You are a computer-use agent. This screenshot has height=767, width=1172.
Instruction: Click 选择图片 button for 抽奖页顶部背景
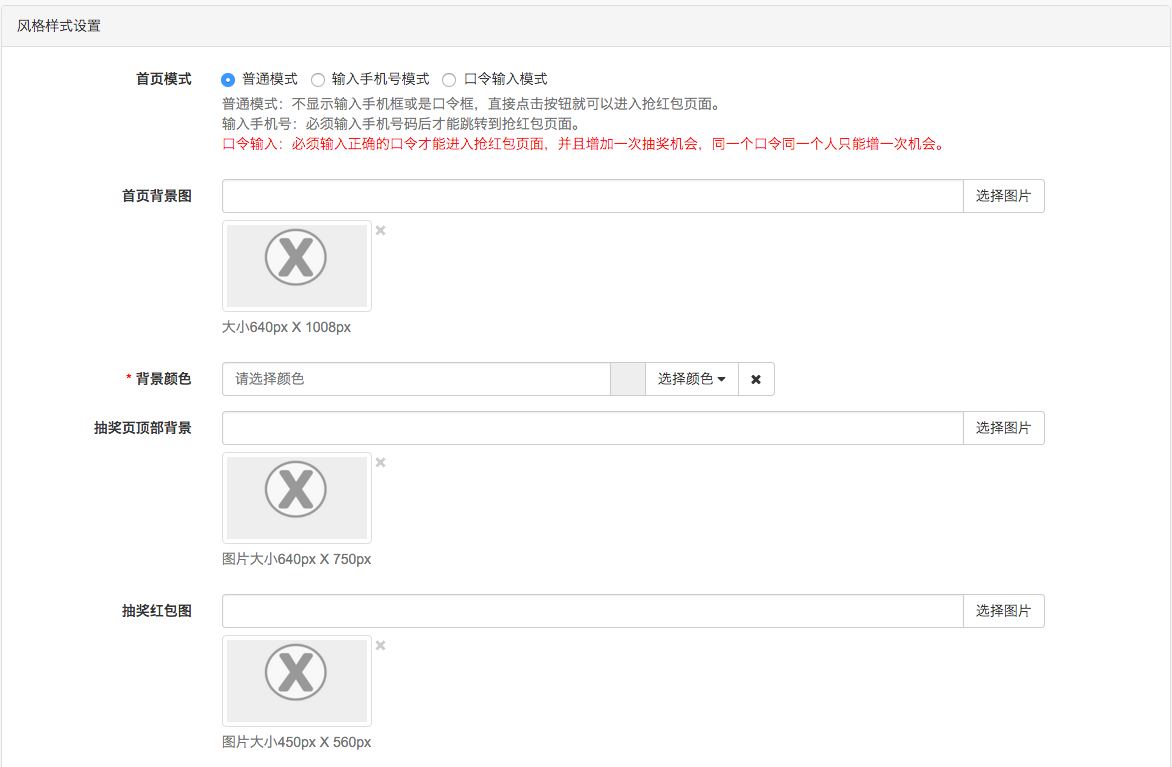(x=1004, y=428)
